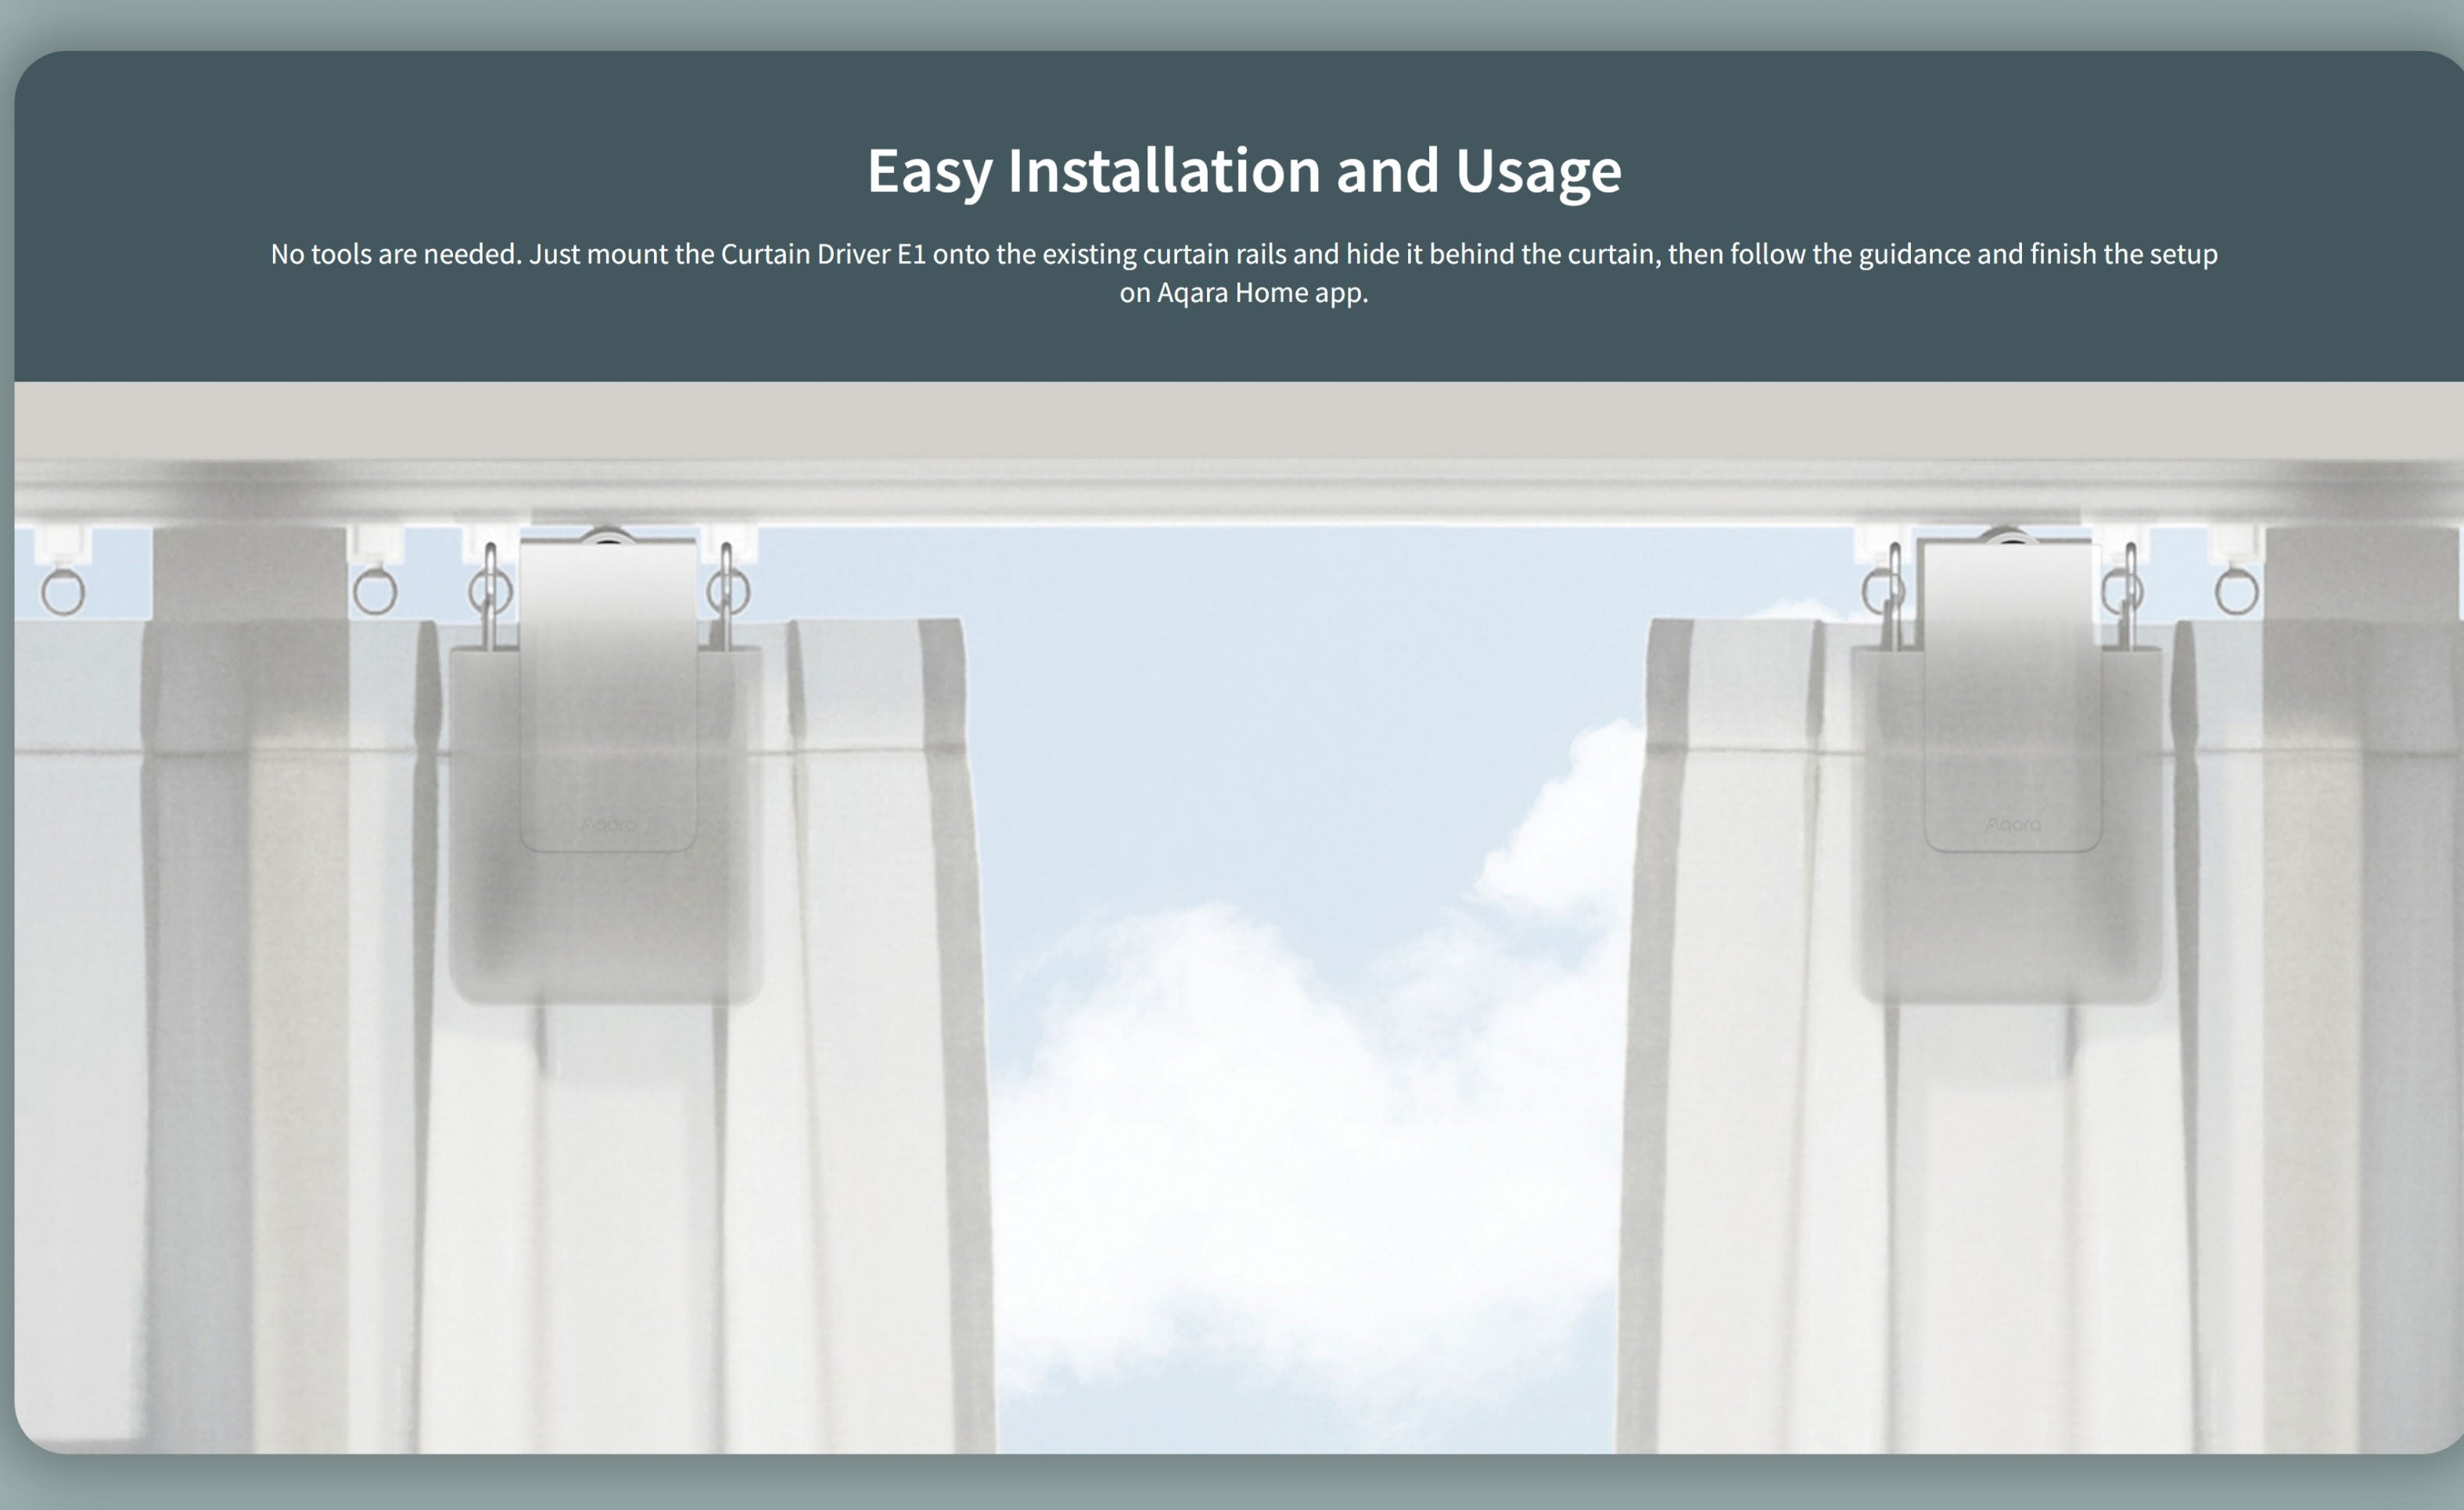2464x1510 pixels.
Task: Click the "Curtain Driver E1" text in the description
Action: tap(823, 254)
